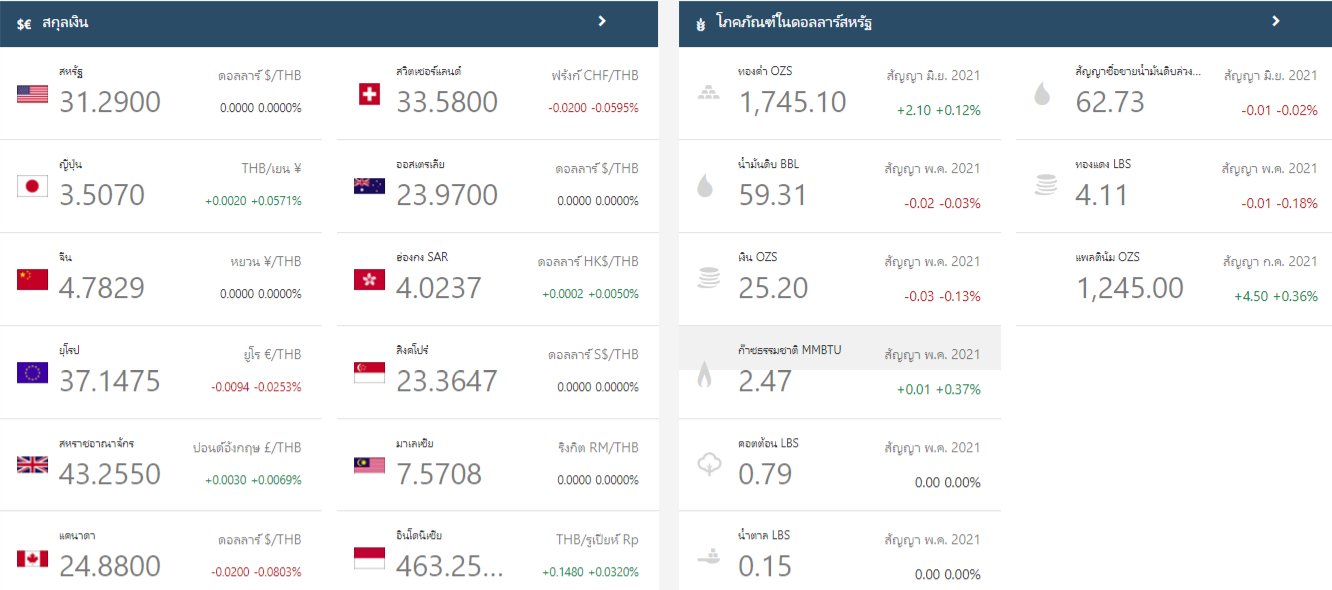
Task: Click the sugar LBS icon
Action: pyautogui.click(x=707, y=556)
